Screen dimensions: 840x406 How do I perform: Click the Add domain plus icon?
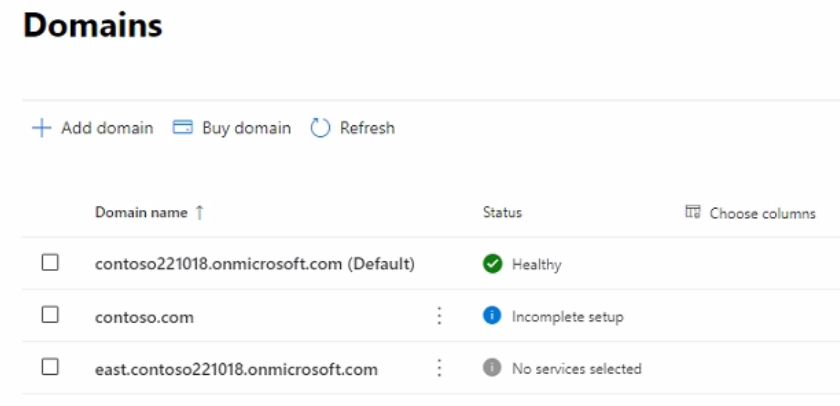(41, 129)
